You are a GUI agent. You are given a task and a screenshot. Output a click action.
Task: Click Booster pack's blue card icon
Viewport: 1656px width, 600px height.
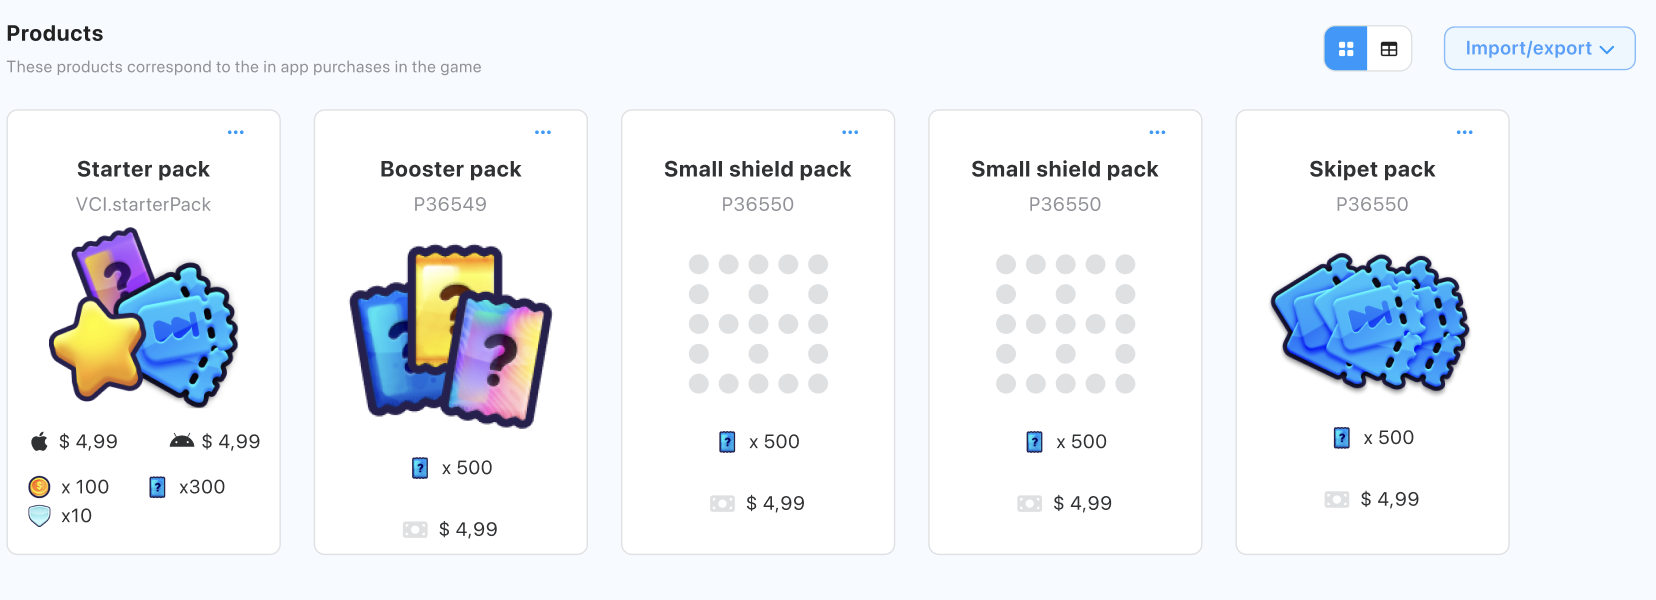click(x=420, y=468)
